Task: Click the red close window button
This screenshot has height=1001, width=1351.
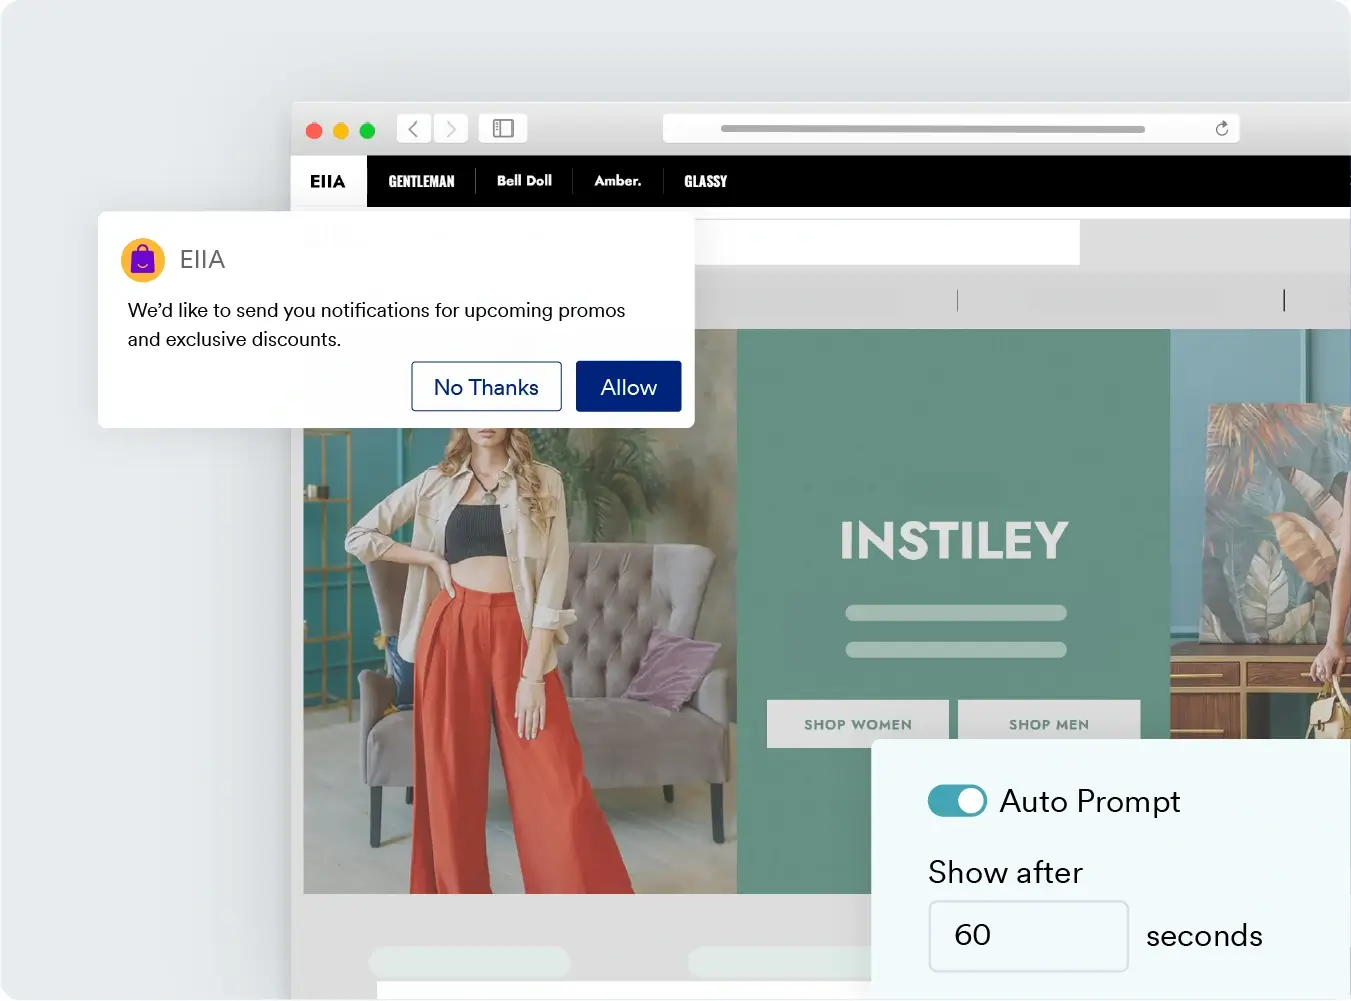Action: (x=314, y=130)
